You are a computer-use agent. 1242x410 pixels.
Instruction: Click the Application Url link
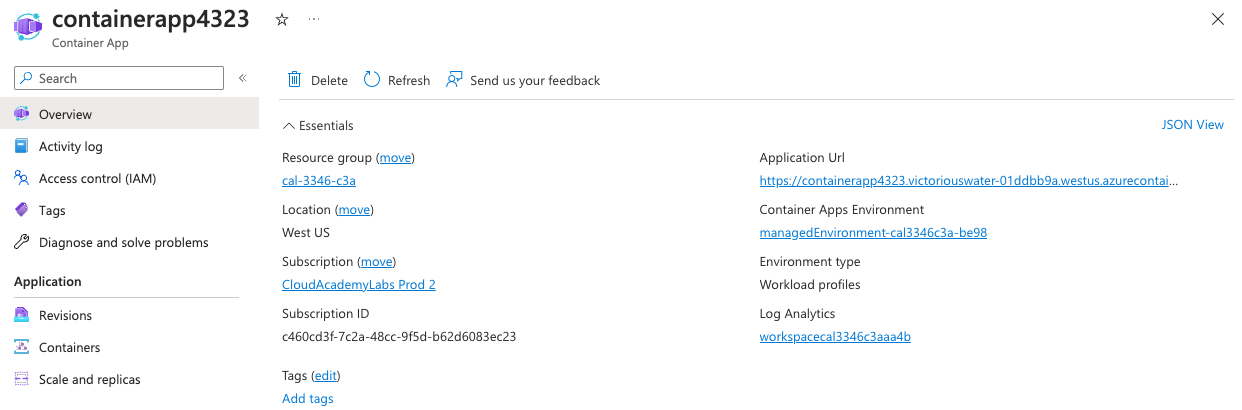[x=968, y=181]
